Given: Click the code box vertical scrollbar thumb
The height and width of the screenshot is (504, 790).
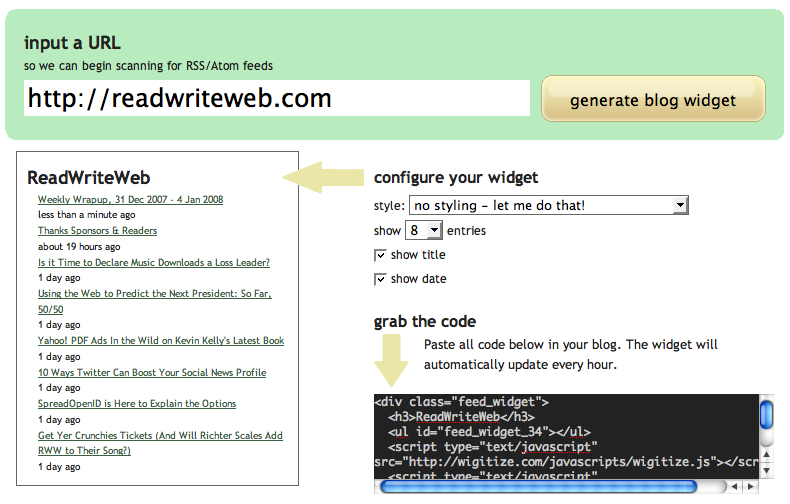Looking at the screenshot, I should click(x=766, y=414).
